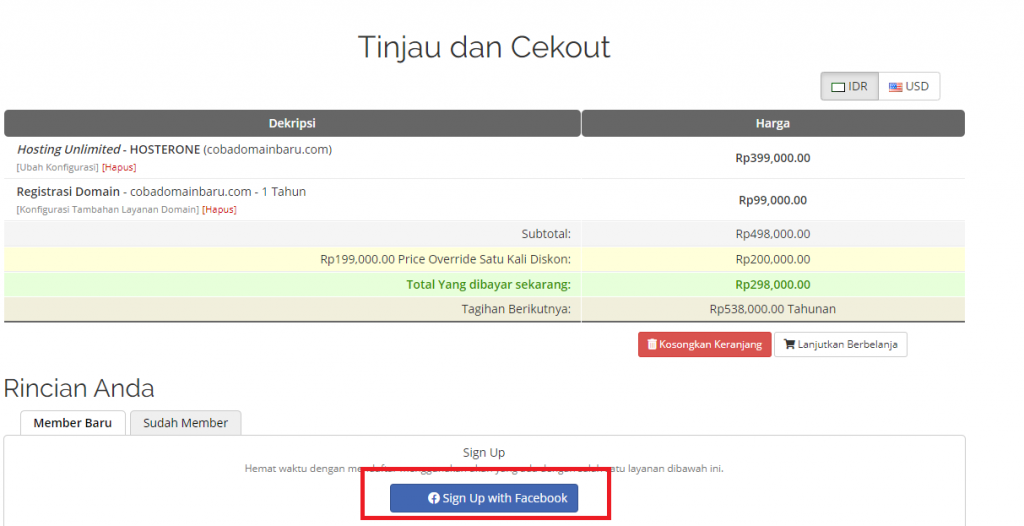Click the Sign Up section title
The image size is (1024, 526).
(x=484, y=452)
